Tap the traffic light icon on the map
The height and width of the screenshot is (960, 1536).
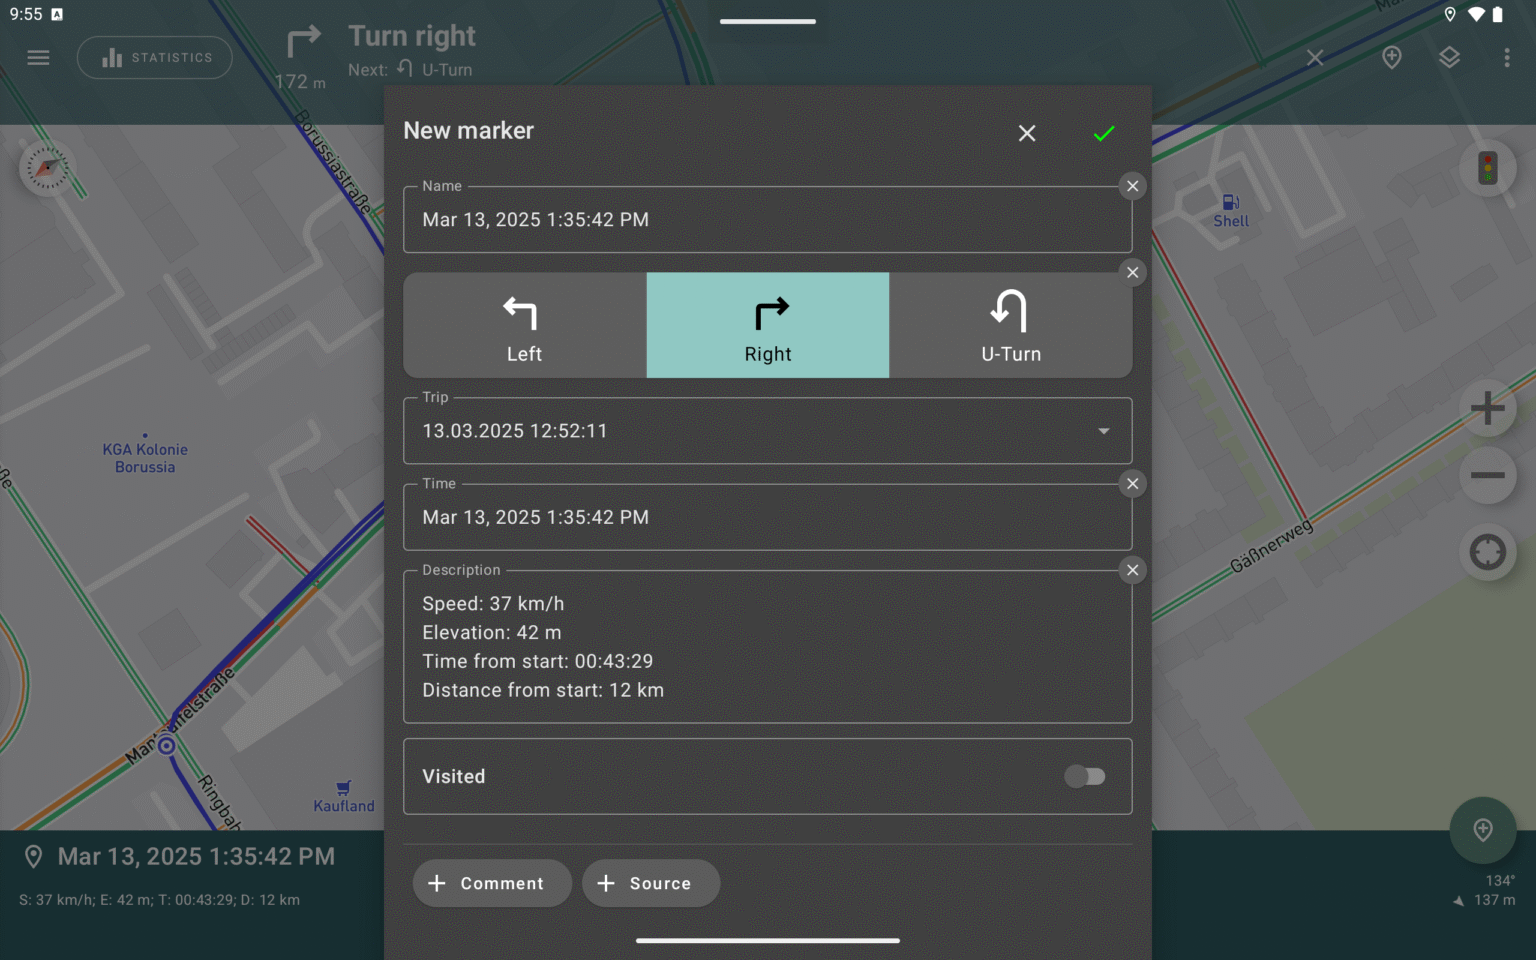1488,168
